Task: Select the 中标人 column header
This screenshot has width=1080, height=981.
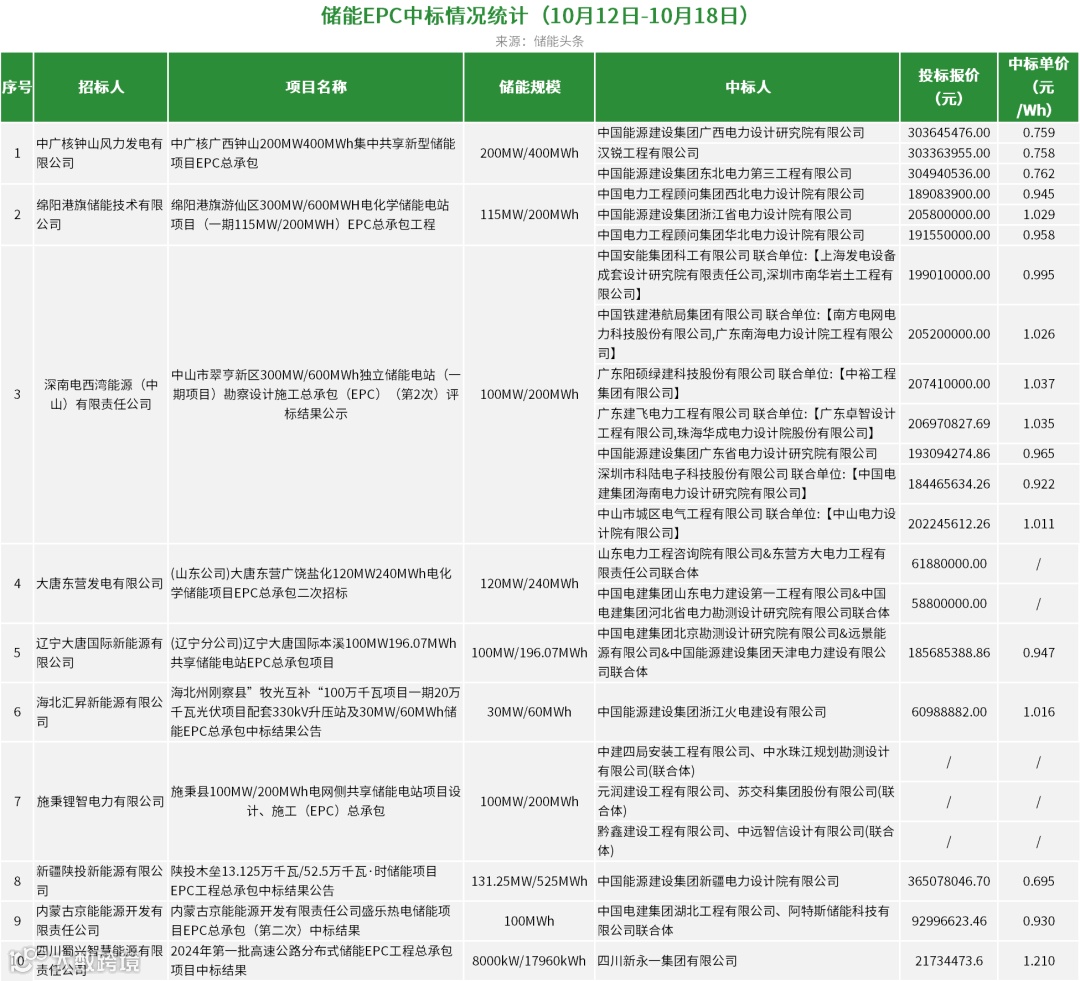Action: click(x=747, y=87)
